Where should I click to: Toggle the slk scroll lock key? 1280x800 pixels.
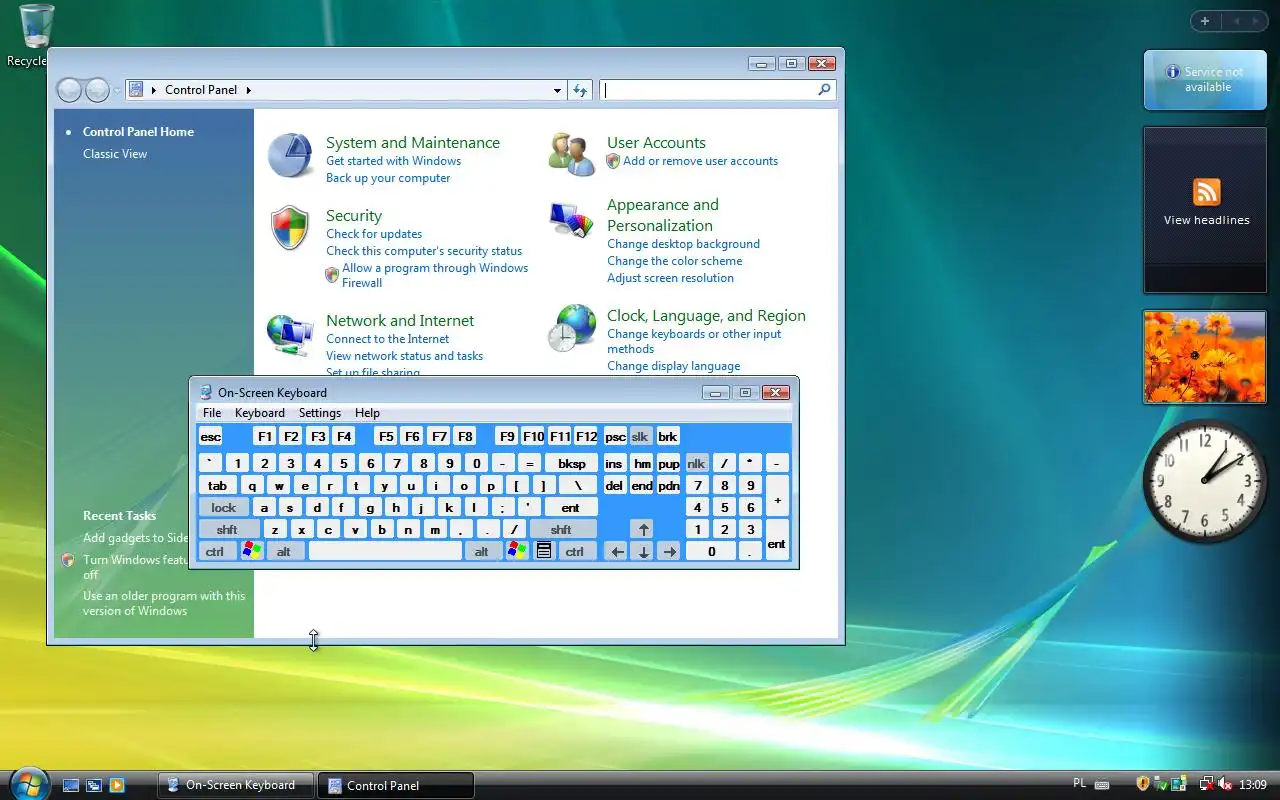(640, 436)
